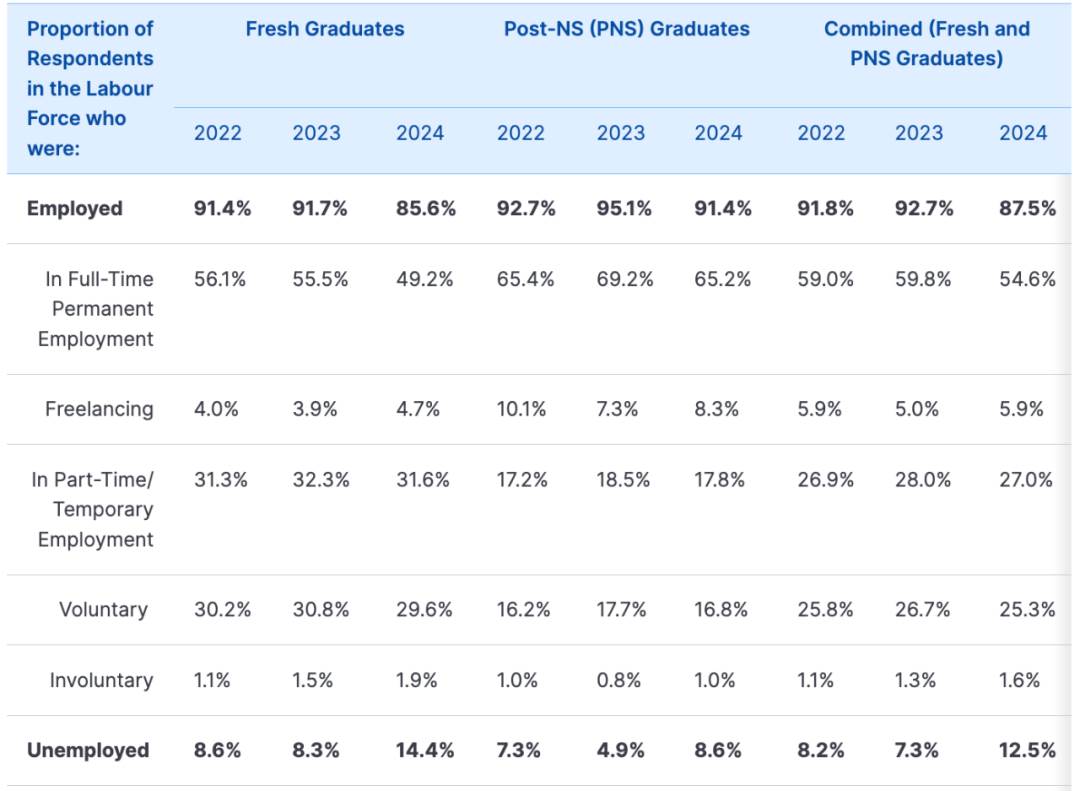The height and width of the screenshot is (791, 1080).
Task: Select the Voluntary row label
Action: pyautogui.click(x=103, y=609)
